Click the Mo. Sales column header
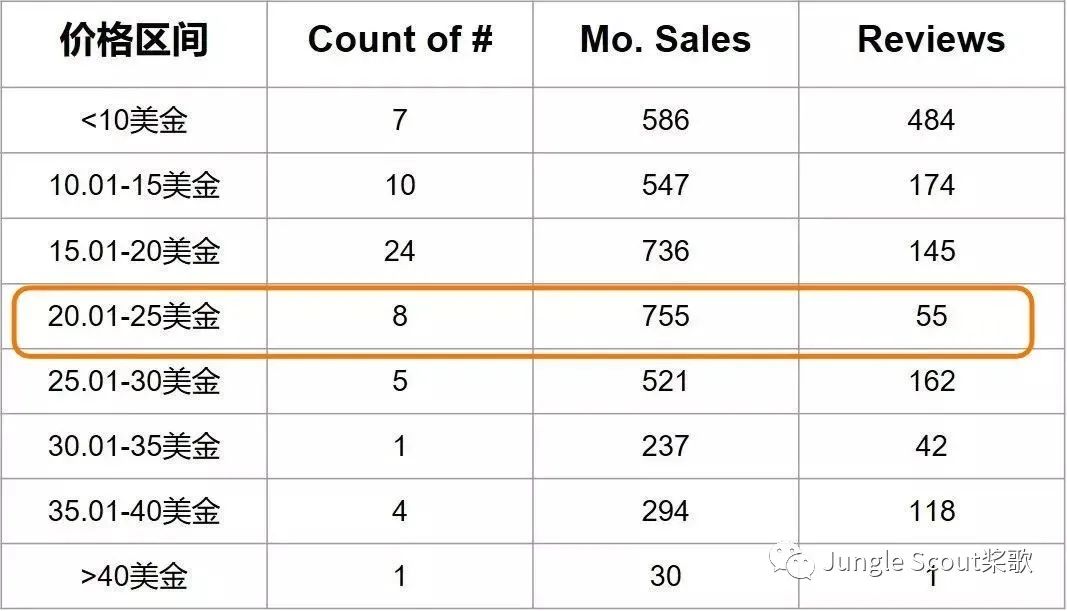The image size is (1067, 611). click(666, 39)
